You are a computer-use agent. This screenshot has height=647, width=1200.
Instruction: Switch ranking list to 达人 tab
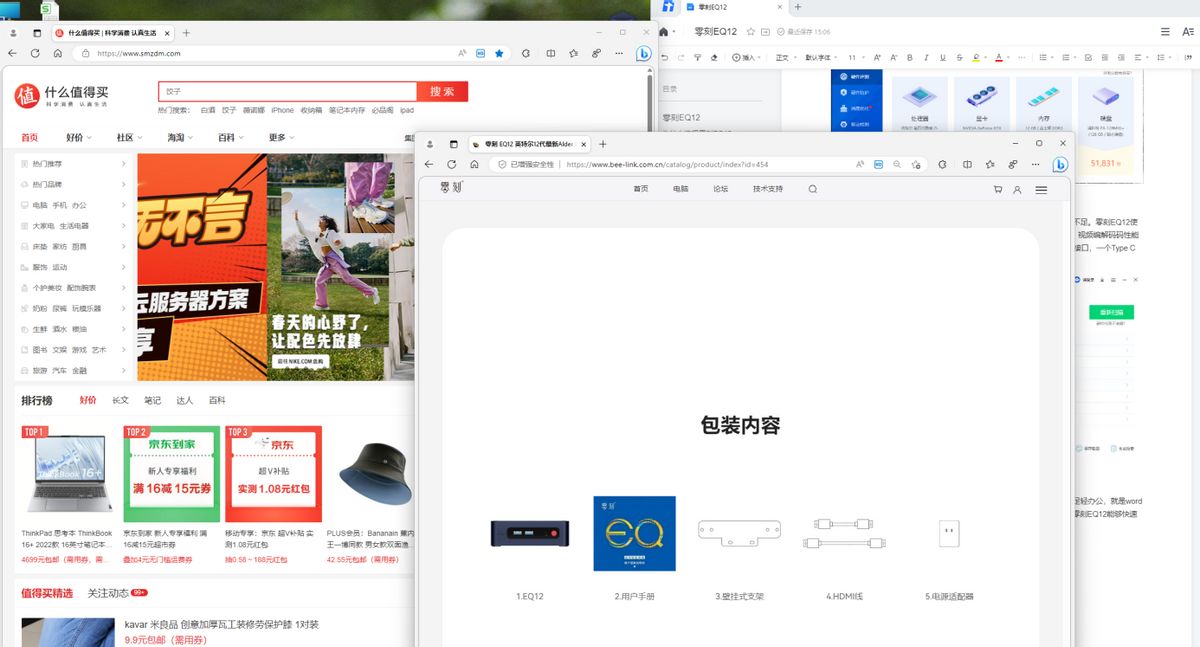pyautogui.click(x=184, y=400)
